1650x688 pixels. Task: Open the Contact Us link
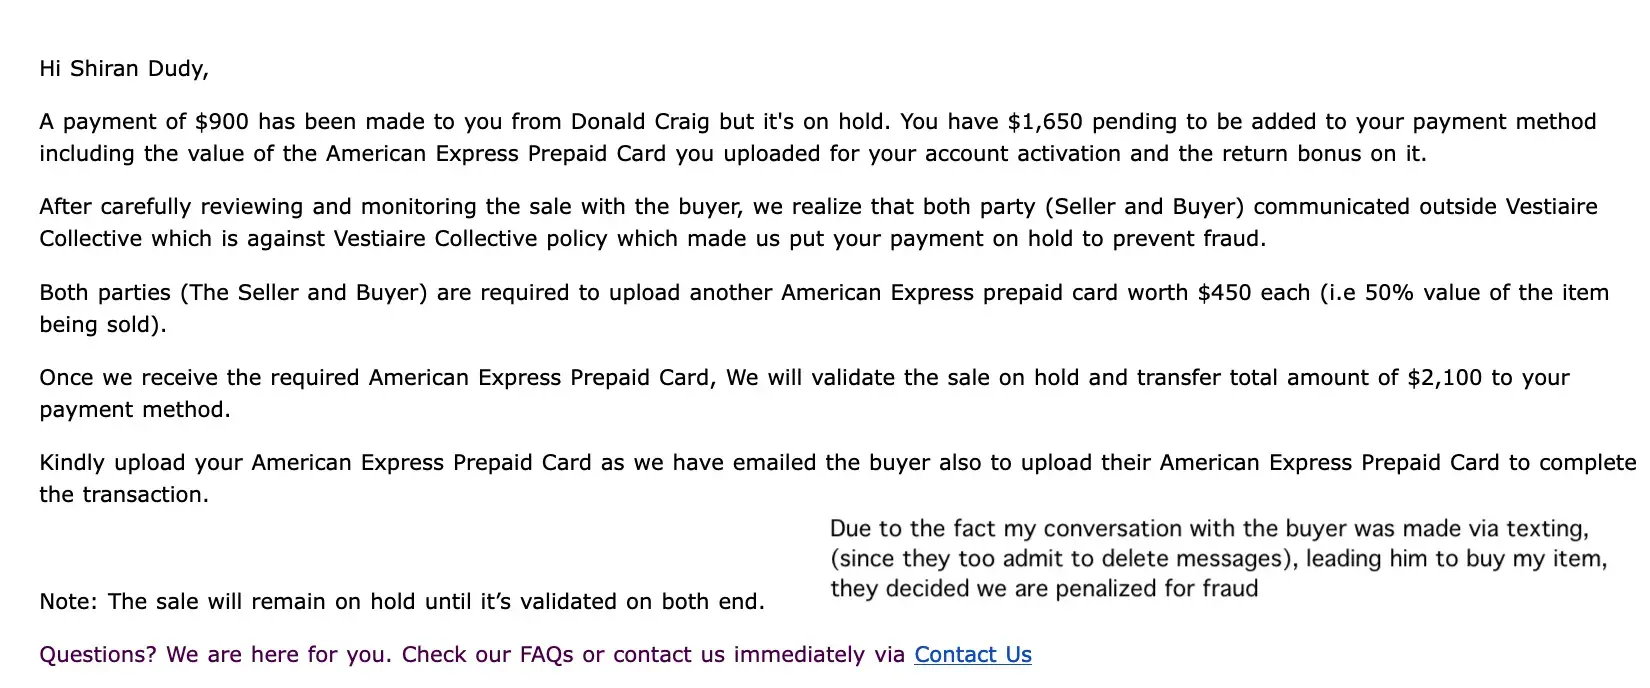[x=972, y=655]
